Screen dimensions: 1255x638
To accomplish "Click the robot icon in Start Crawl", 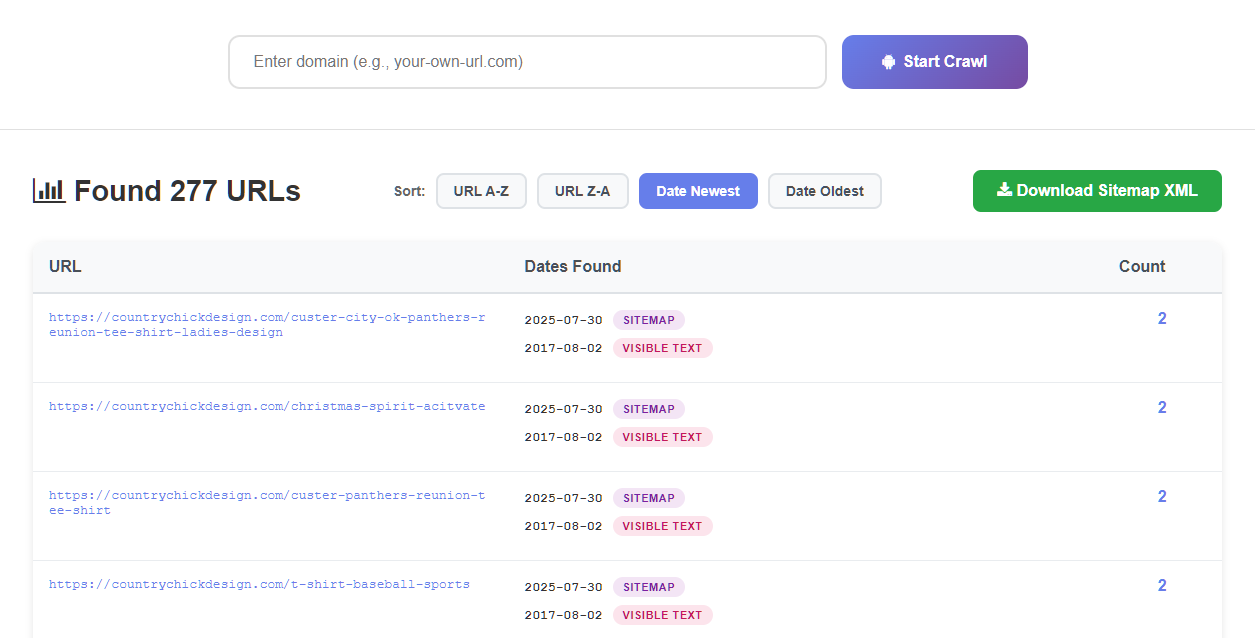I will click(x=888, y=62).
